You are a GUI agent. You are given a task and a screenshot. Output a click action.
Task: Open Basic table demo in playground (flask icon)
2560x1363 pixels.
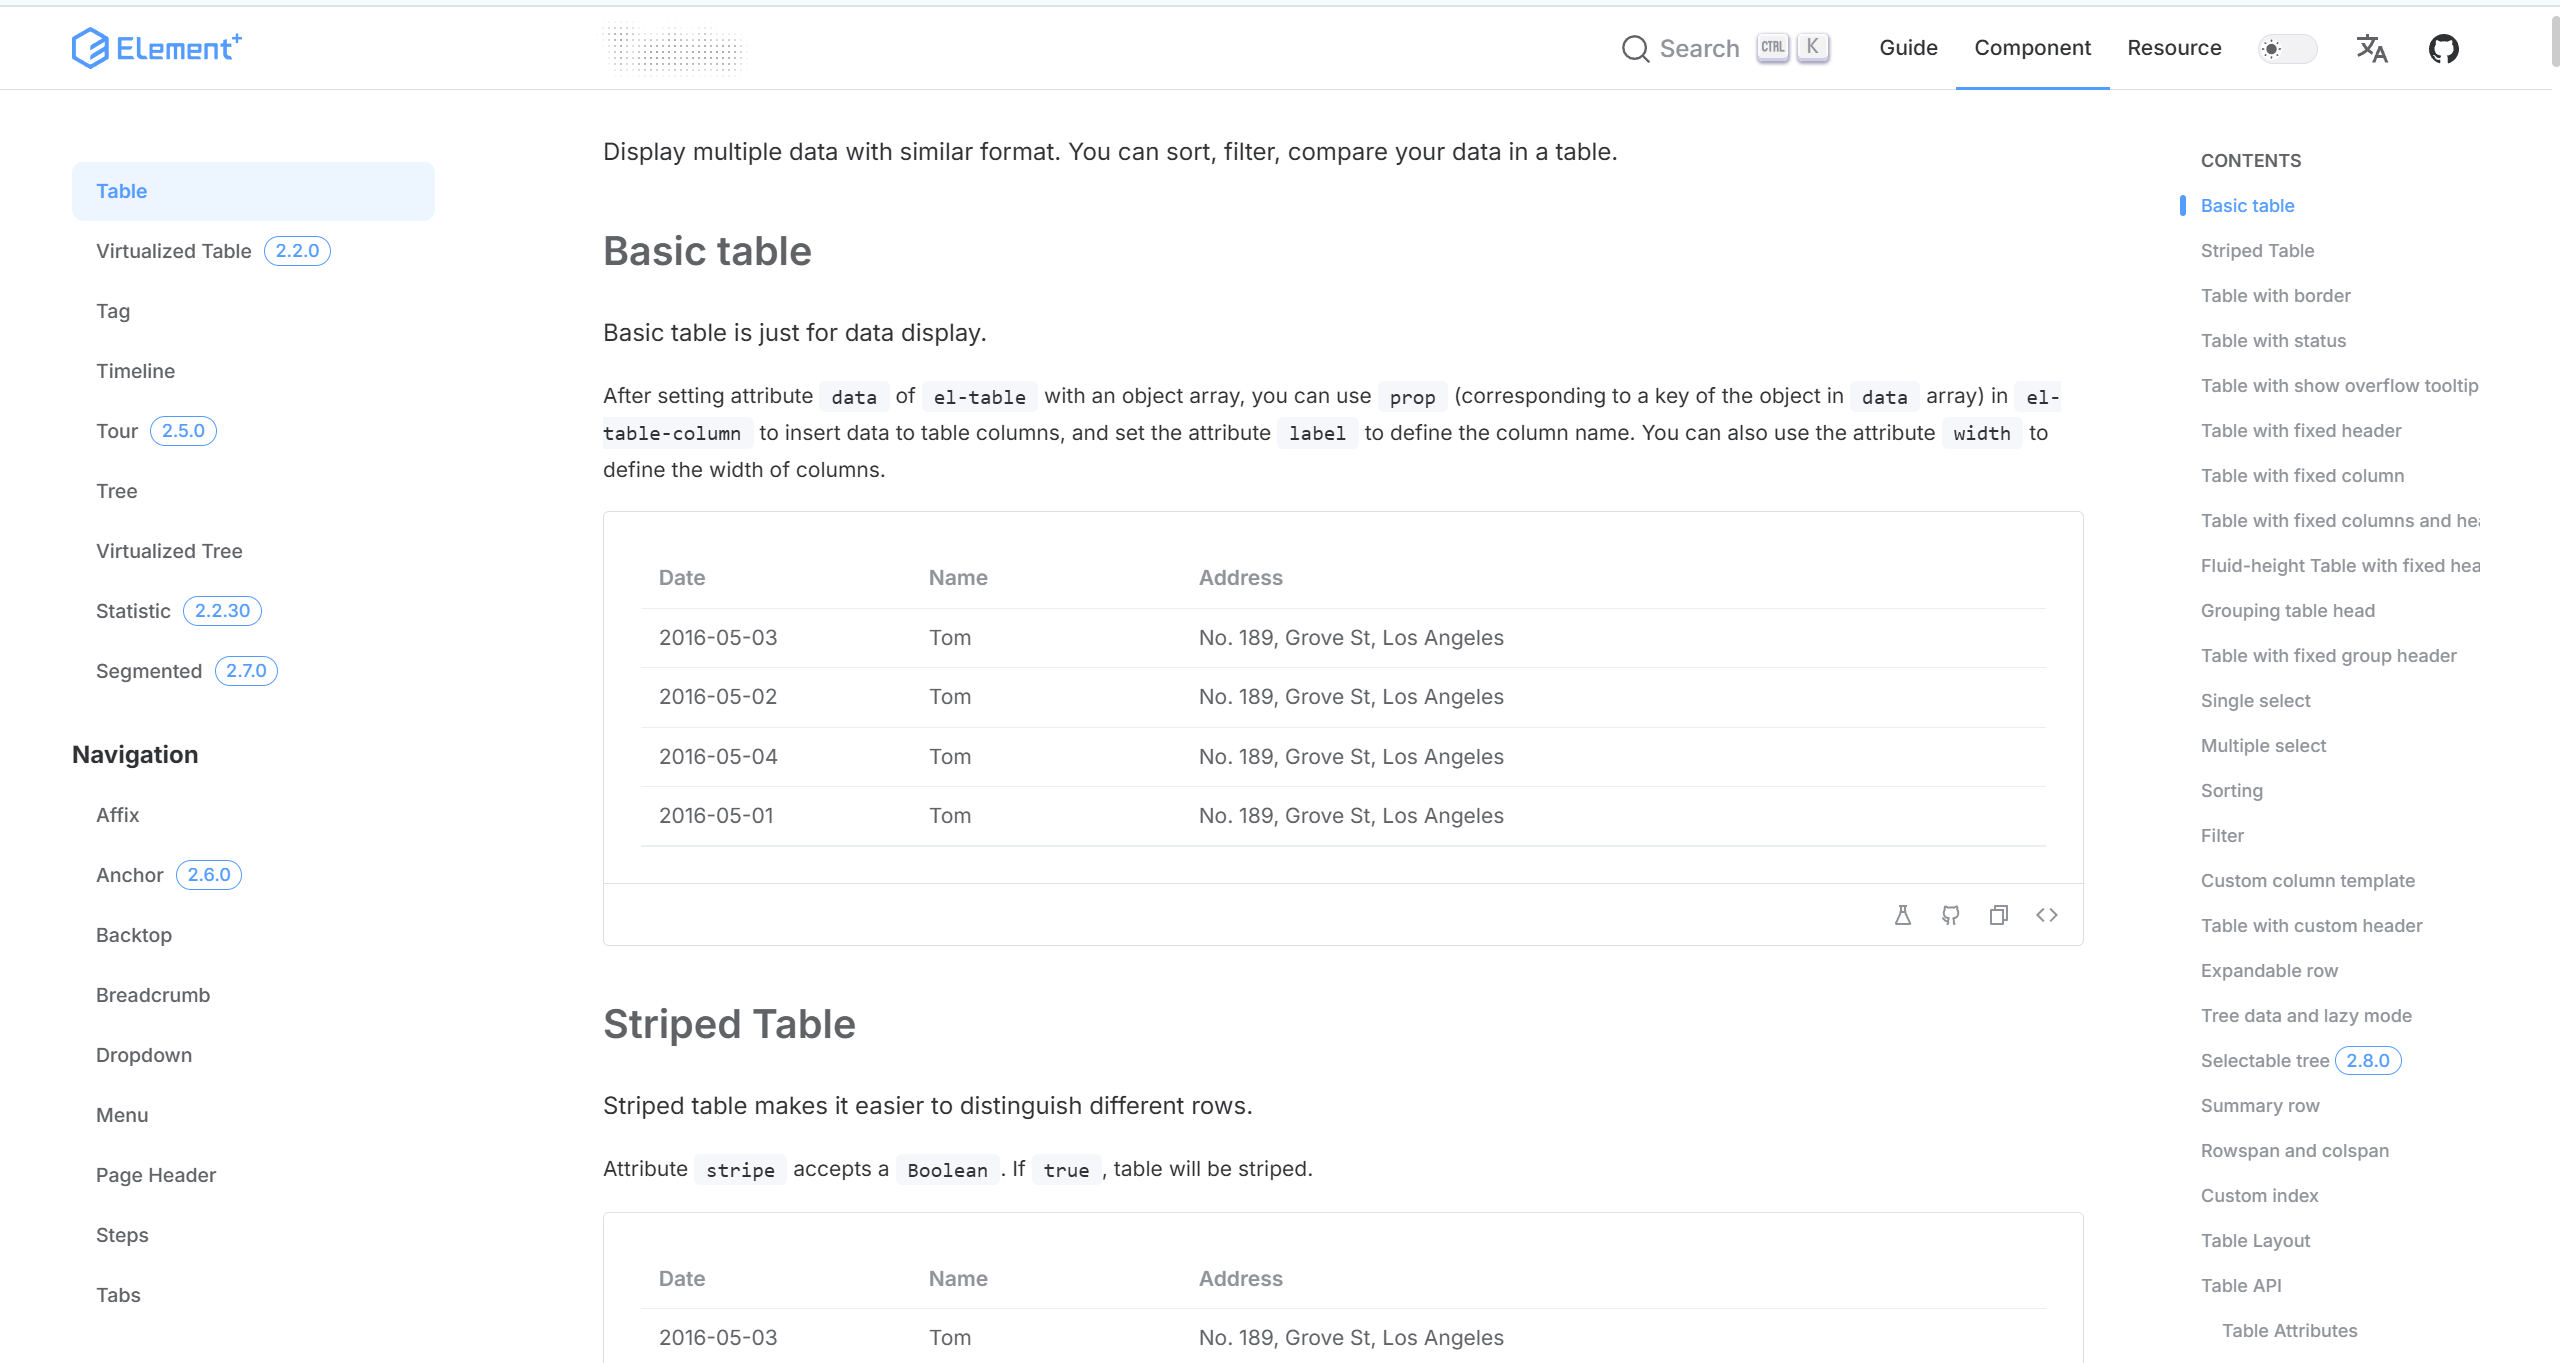point(1903,915)
